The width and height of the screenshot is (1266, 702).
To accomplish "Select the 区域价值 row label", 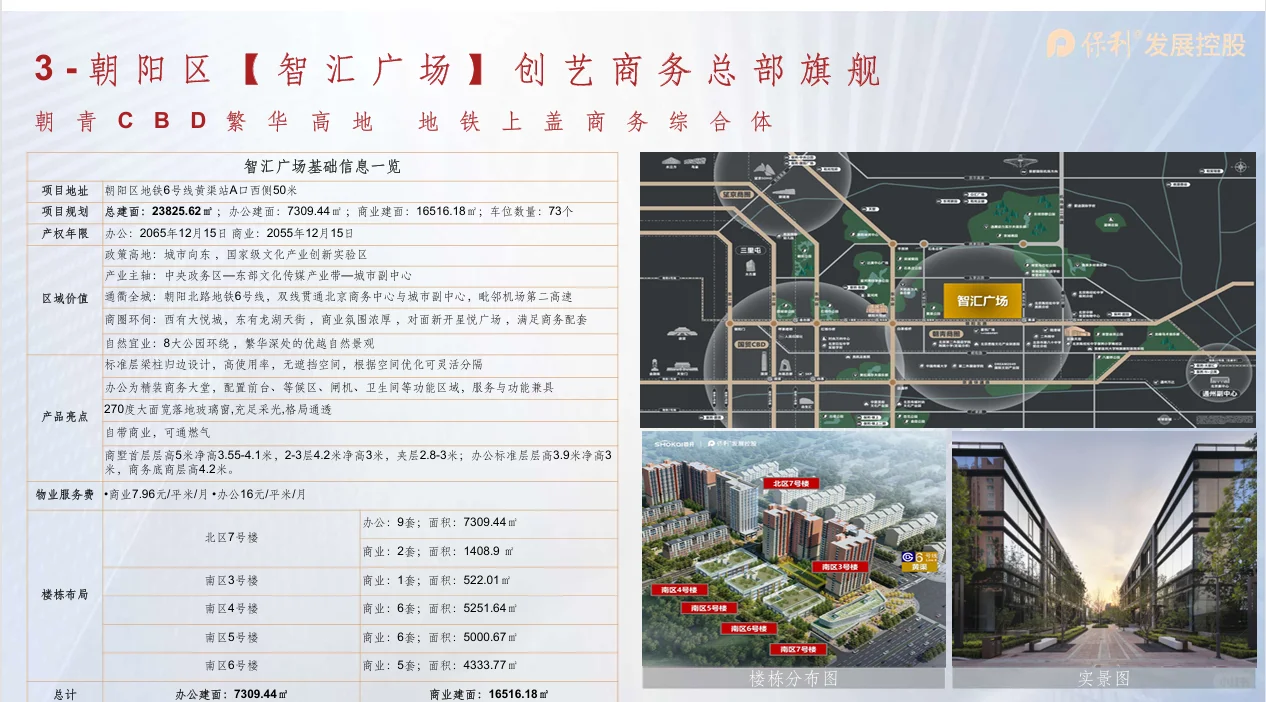I will click(x=65, y=299).
